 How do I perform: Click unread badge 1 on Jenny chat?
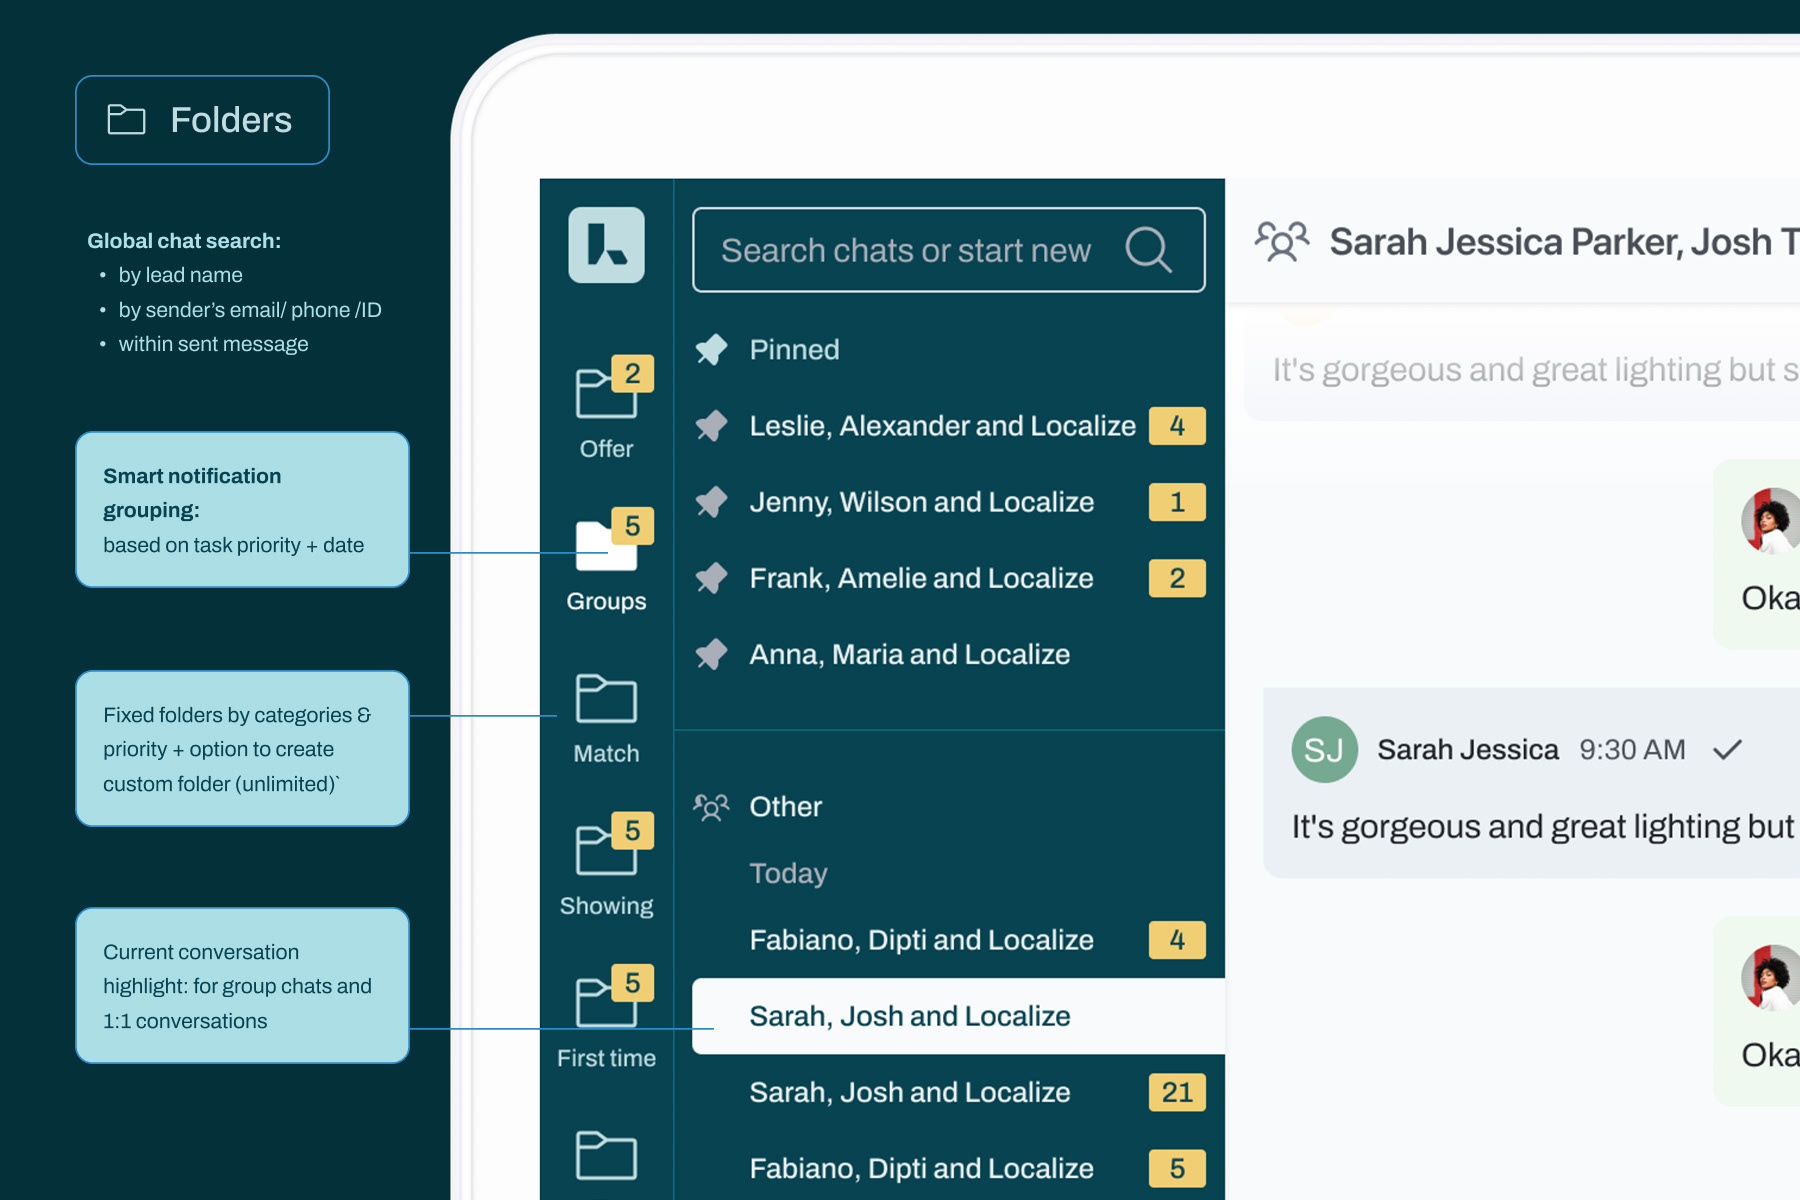coord(1177,501)
